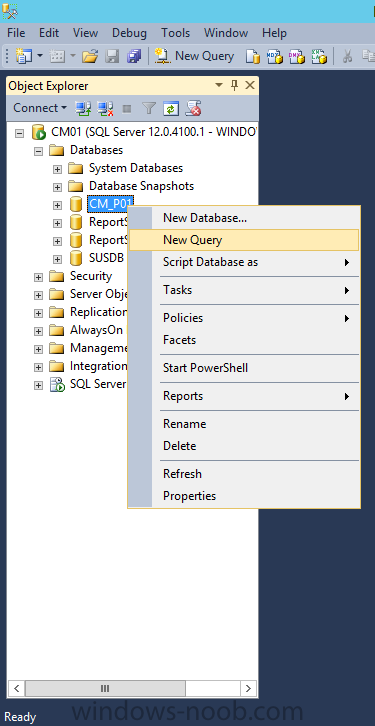The width and height of the screenshot is (375, 726).
Task: Click the Analysis Services MDX Query icon
Action: (274, 56)
